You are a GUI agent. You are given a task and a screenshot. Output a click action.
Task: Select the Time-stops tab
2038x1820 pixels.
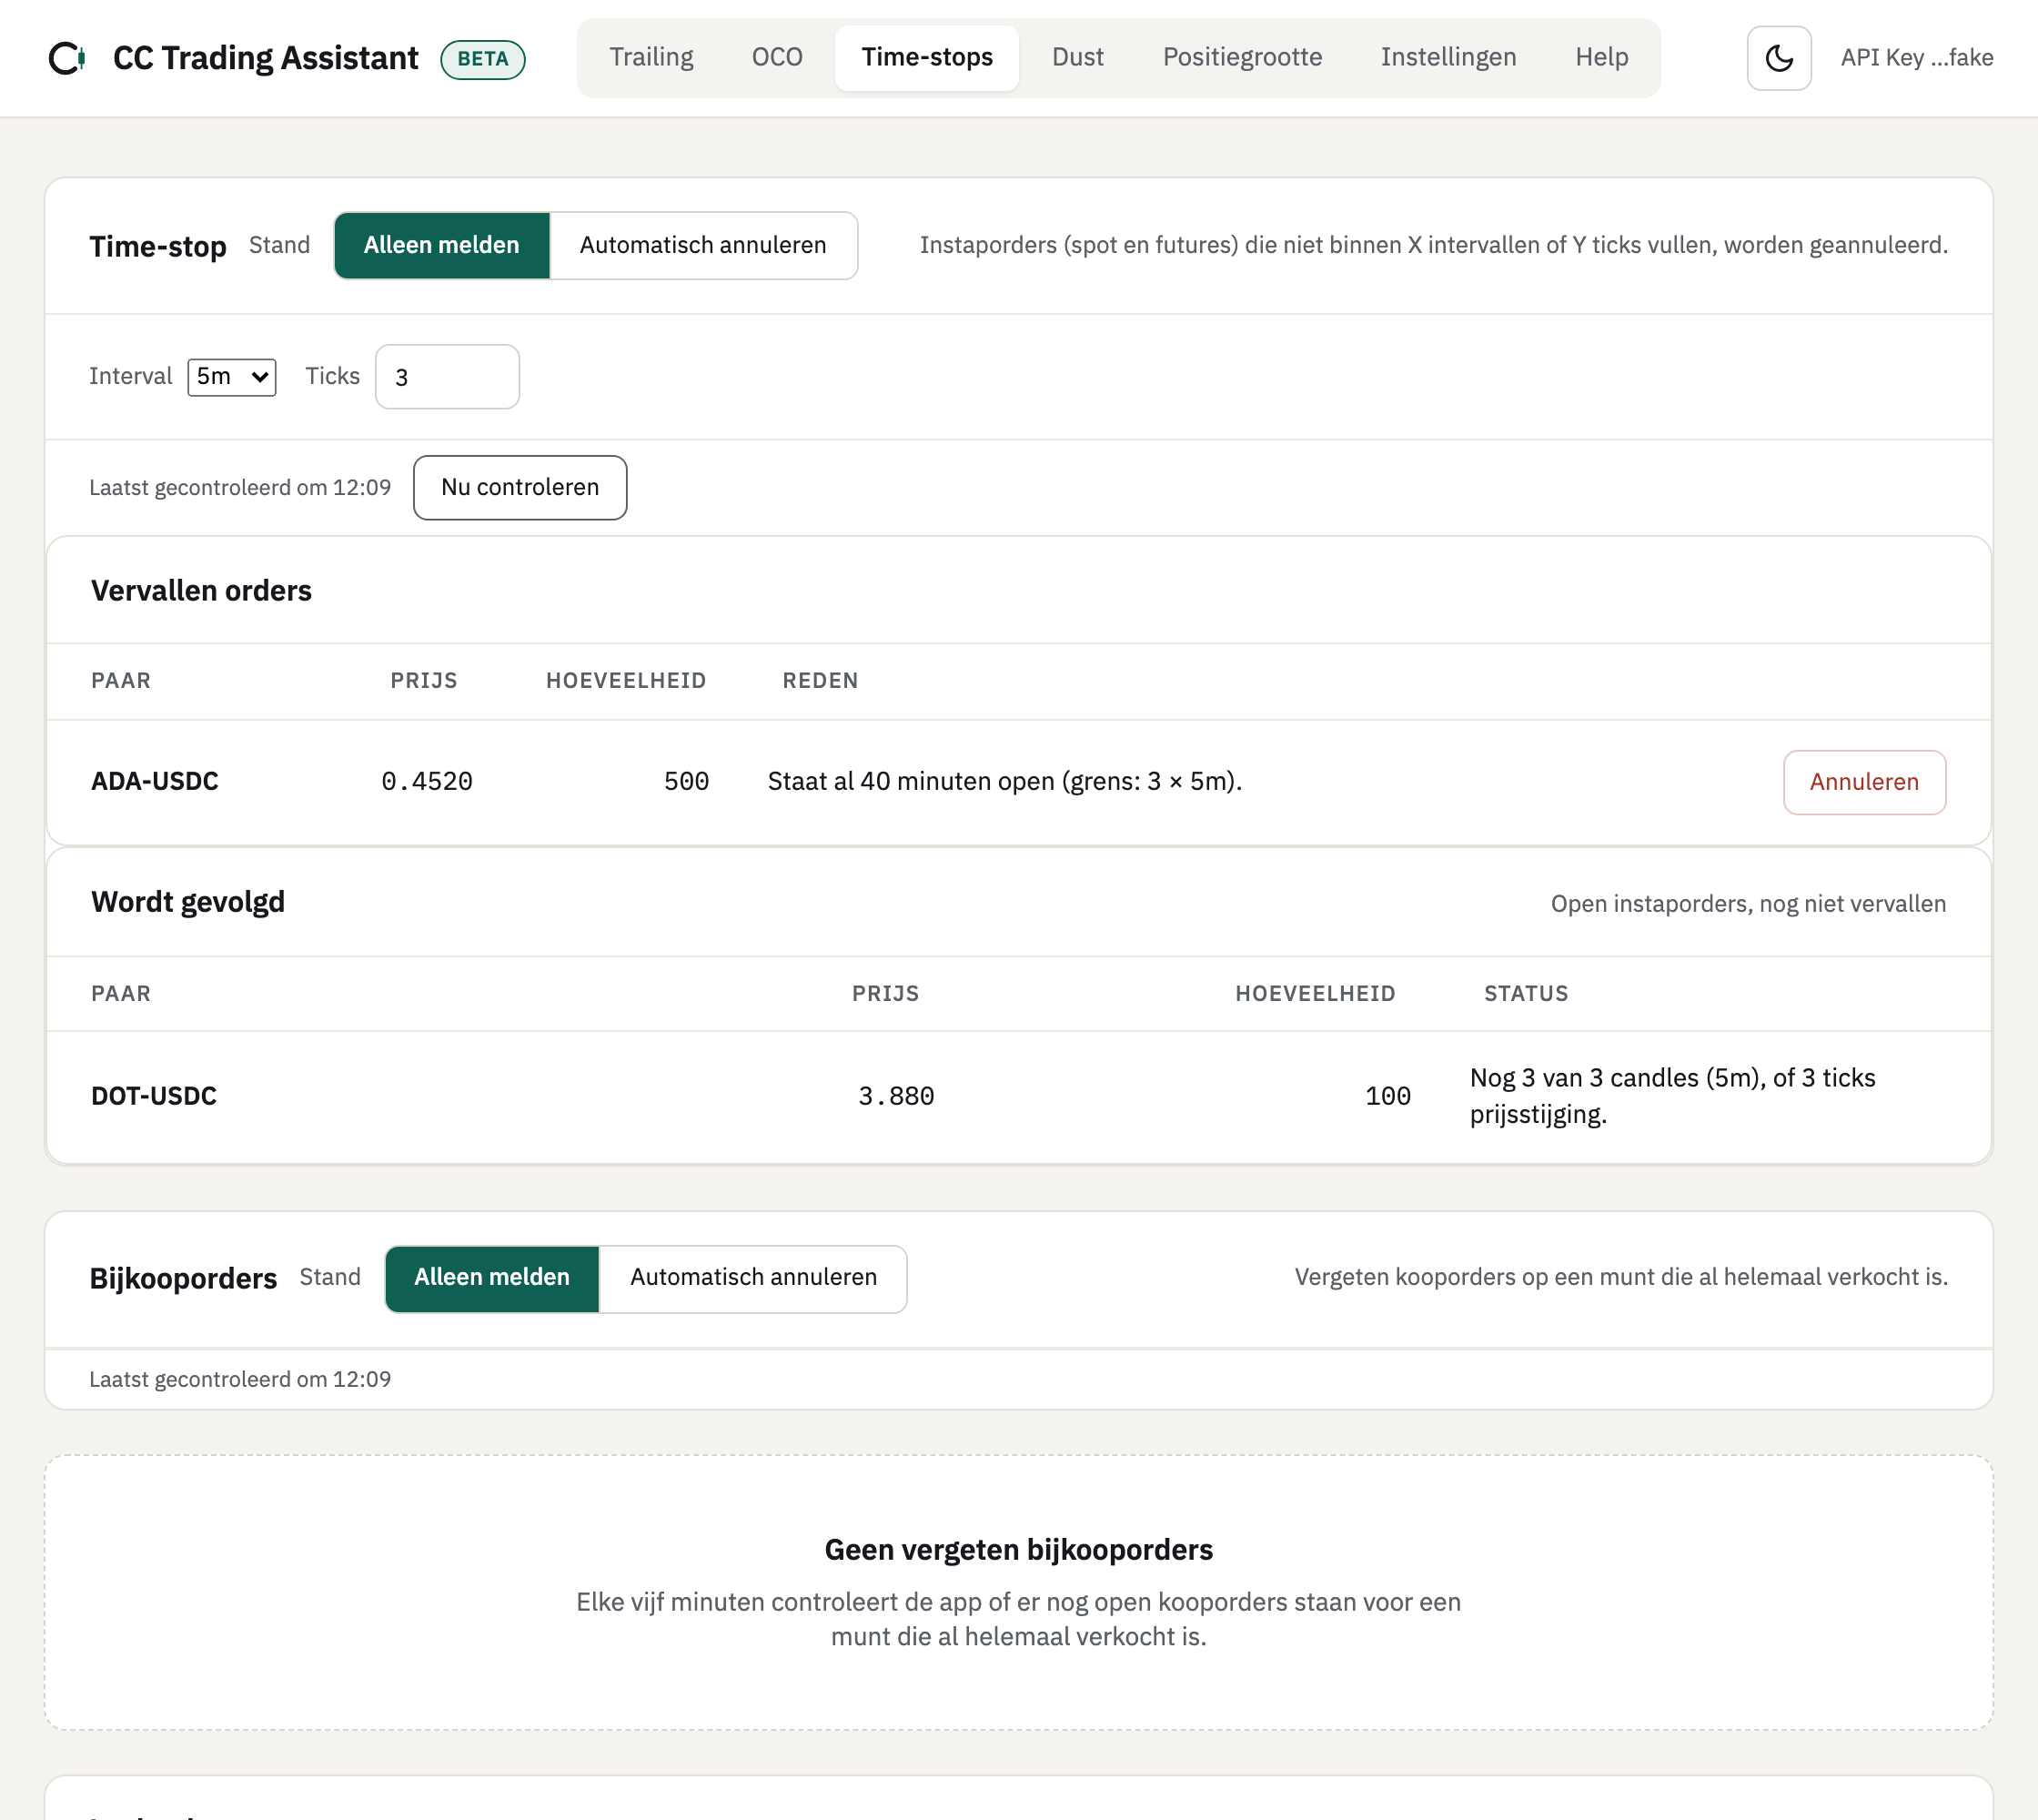[x=926, y=58]
